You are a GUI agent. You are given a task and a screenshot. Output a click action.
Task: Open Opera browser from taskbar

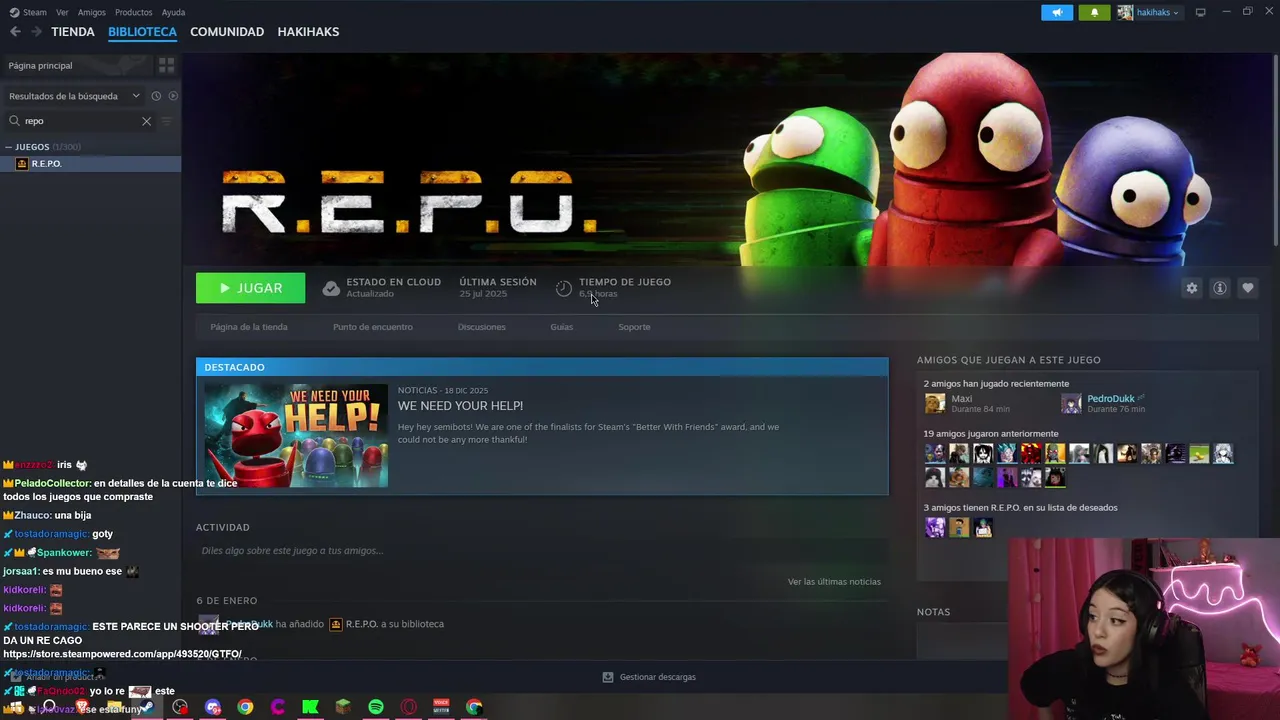pos(408,707)
